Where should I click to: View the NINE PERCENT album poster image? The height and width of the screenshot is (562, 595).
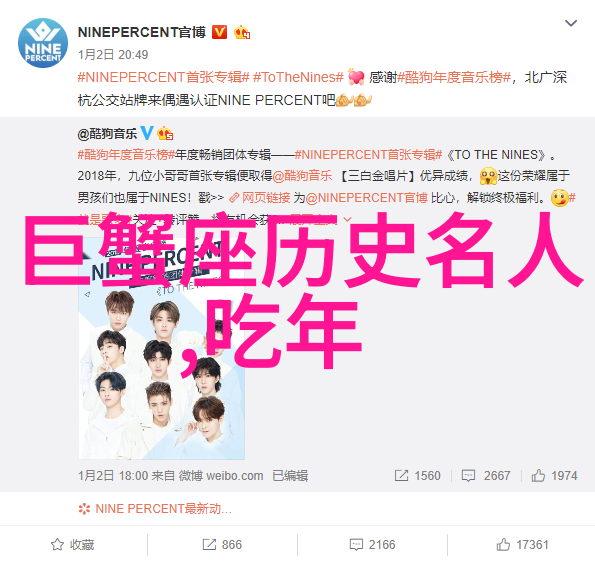coord(162,349)
